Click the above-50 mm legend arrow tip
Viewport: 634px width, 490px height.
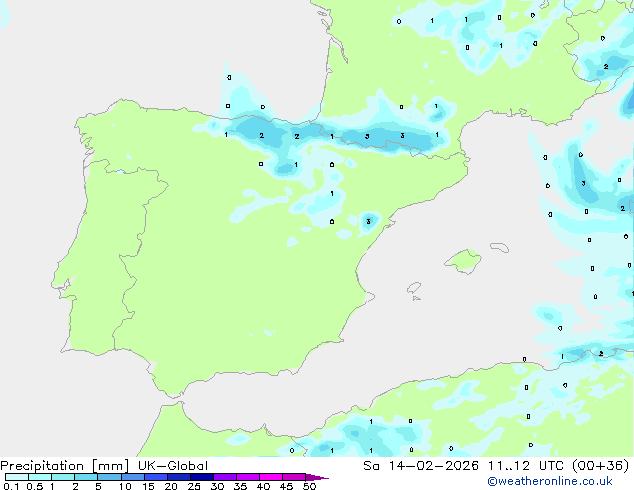(x=317, y=477)
